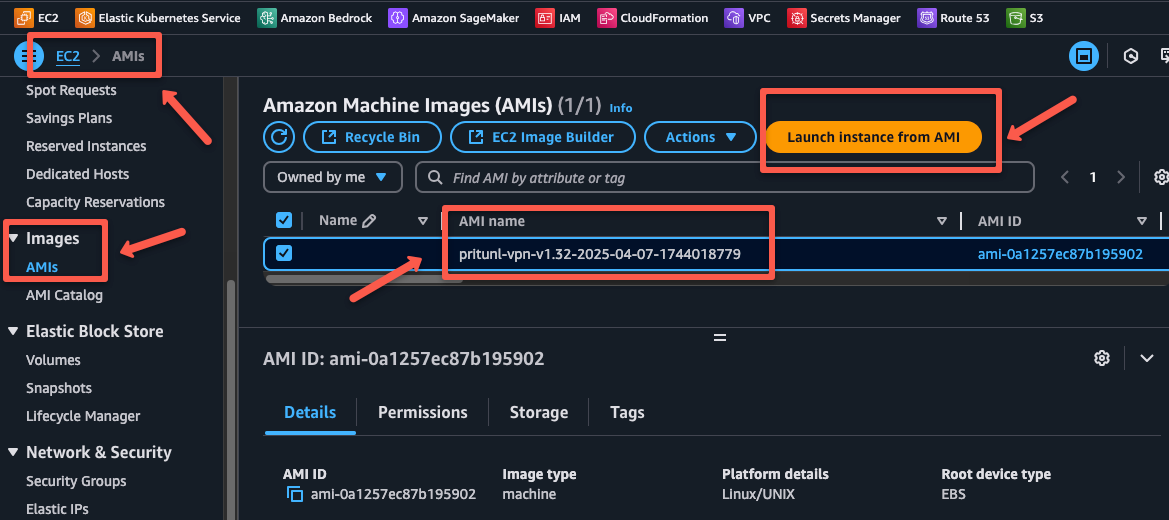Screen dimensions: 1169x520
Task: Open CloudFormation shortcut
Action: 652,17
